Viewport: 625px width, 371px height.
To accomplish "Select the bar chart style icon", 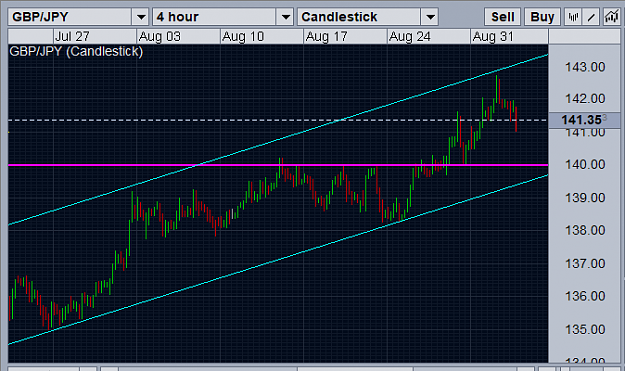I will tap(573, 17).
